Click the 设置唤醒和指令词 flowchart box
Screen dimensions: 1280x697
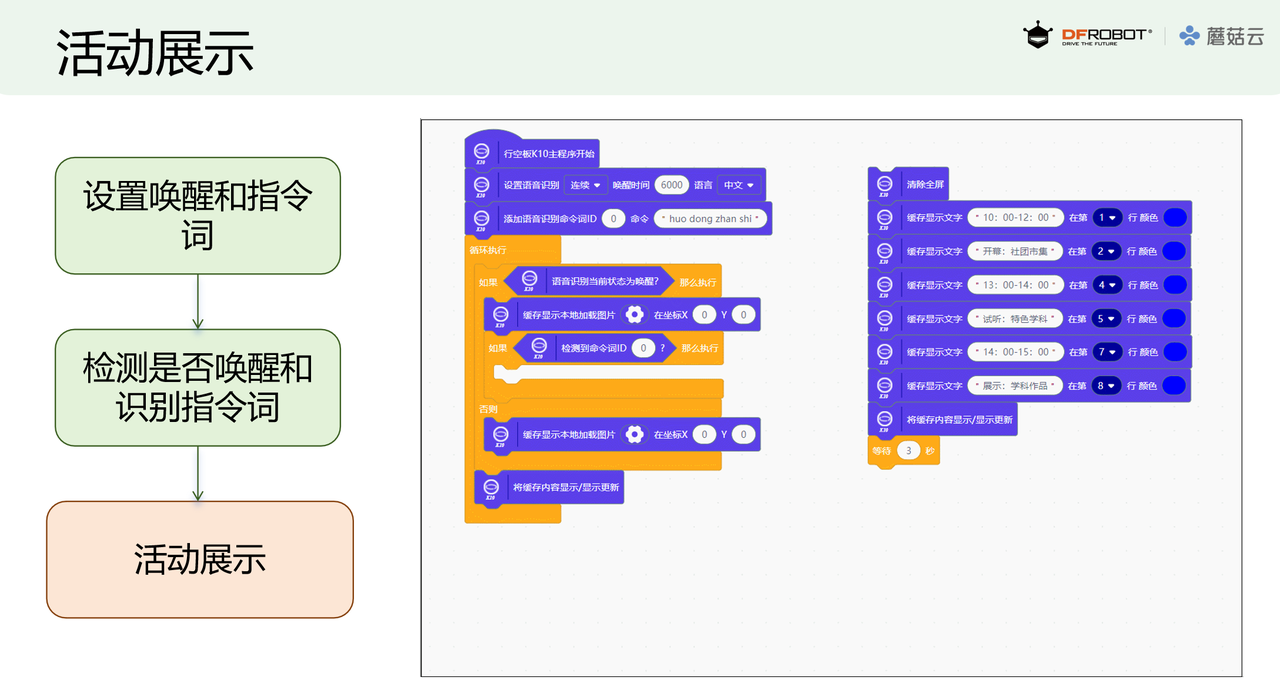(198, 215)
